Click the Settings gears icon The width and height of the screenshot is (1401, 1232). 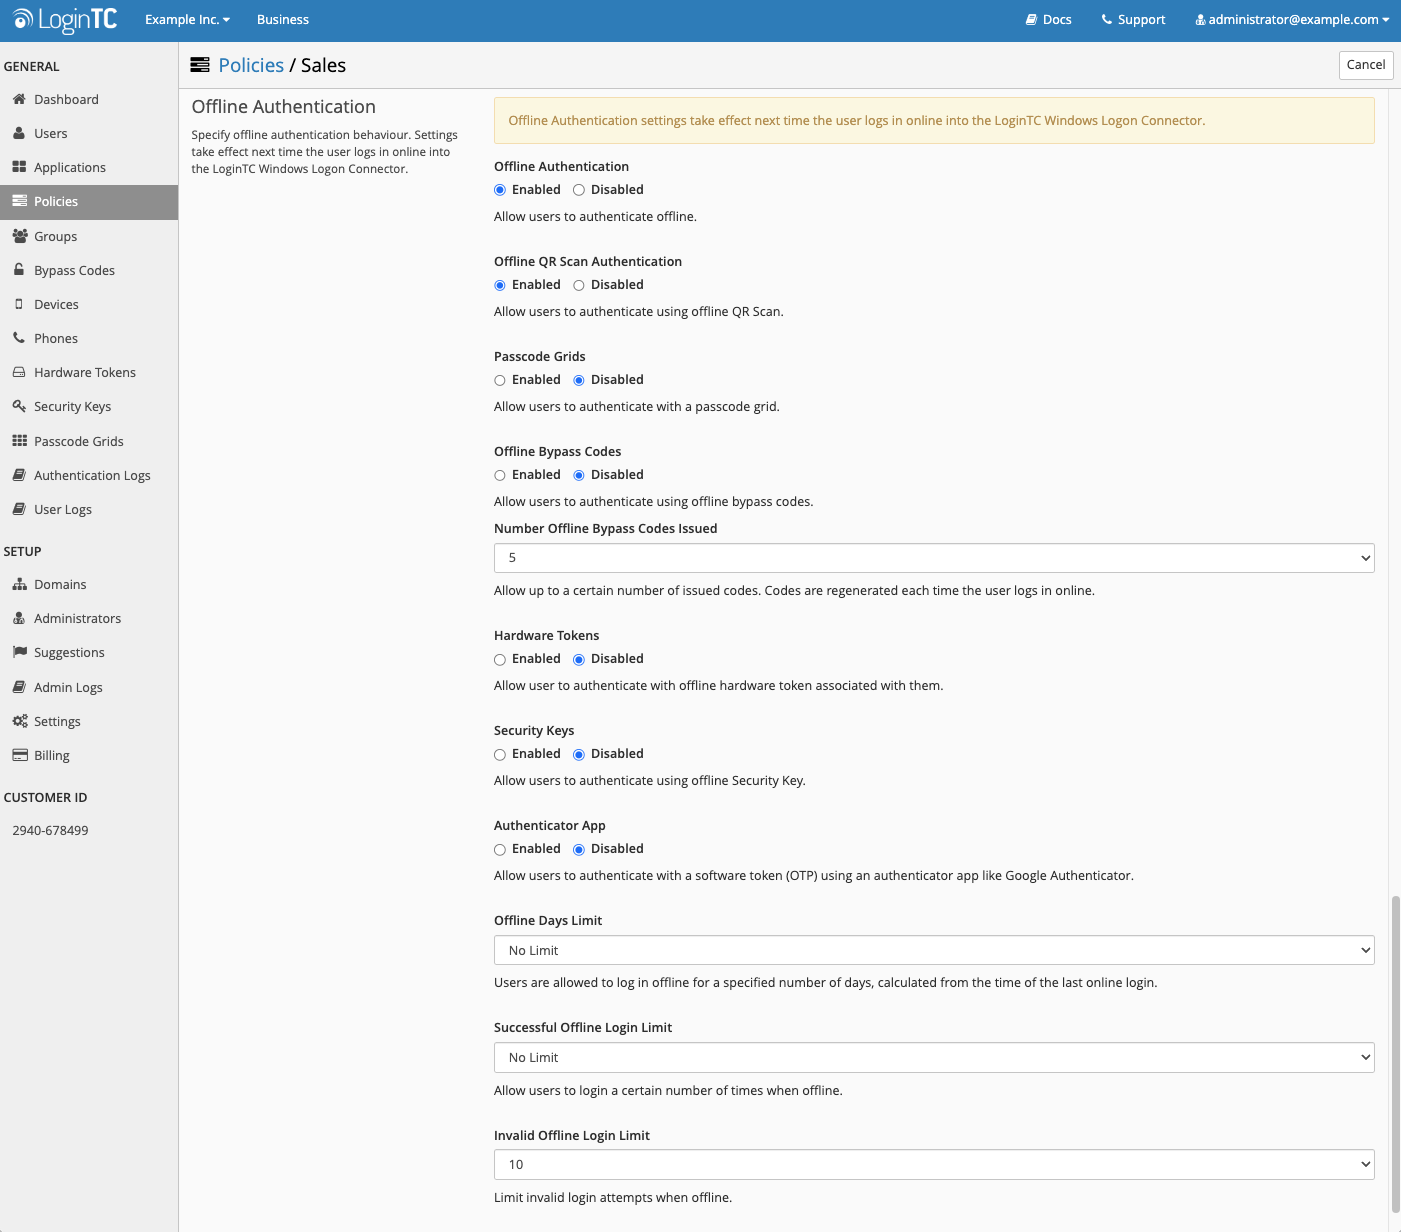point(19,721)
